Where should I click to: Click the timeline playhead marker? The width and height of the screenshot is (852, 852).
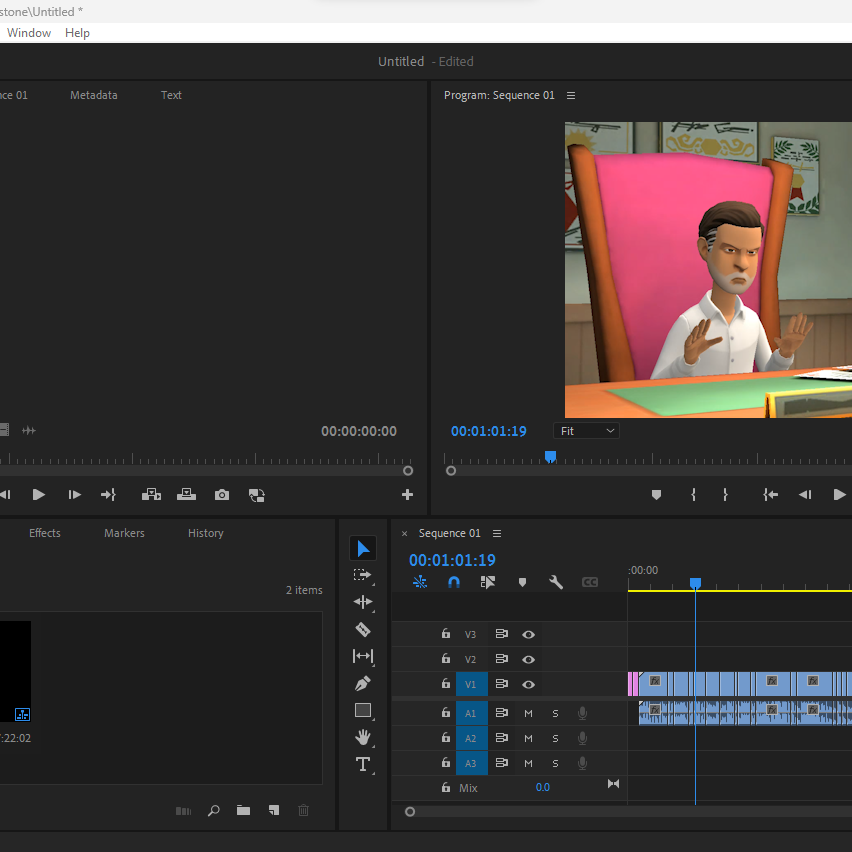click(695, 583)
